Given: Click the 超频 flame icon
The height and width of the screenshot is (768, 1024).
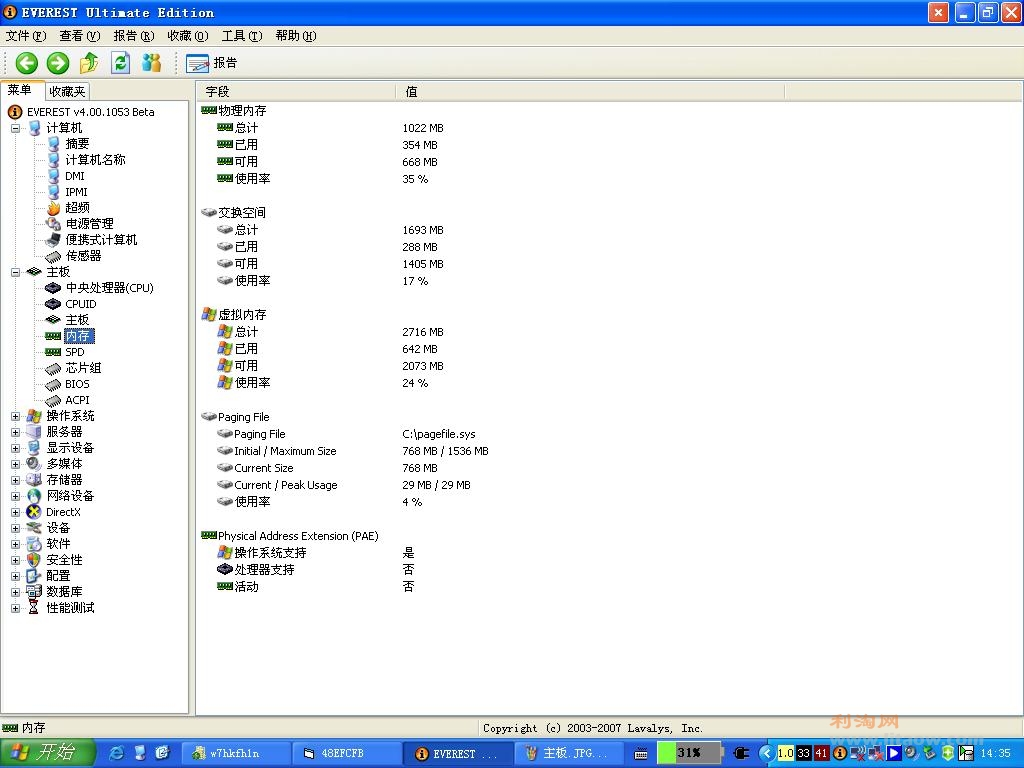Looking at the screenshot, I should click(x=54, y=208).
